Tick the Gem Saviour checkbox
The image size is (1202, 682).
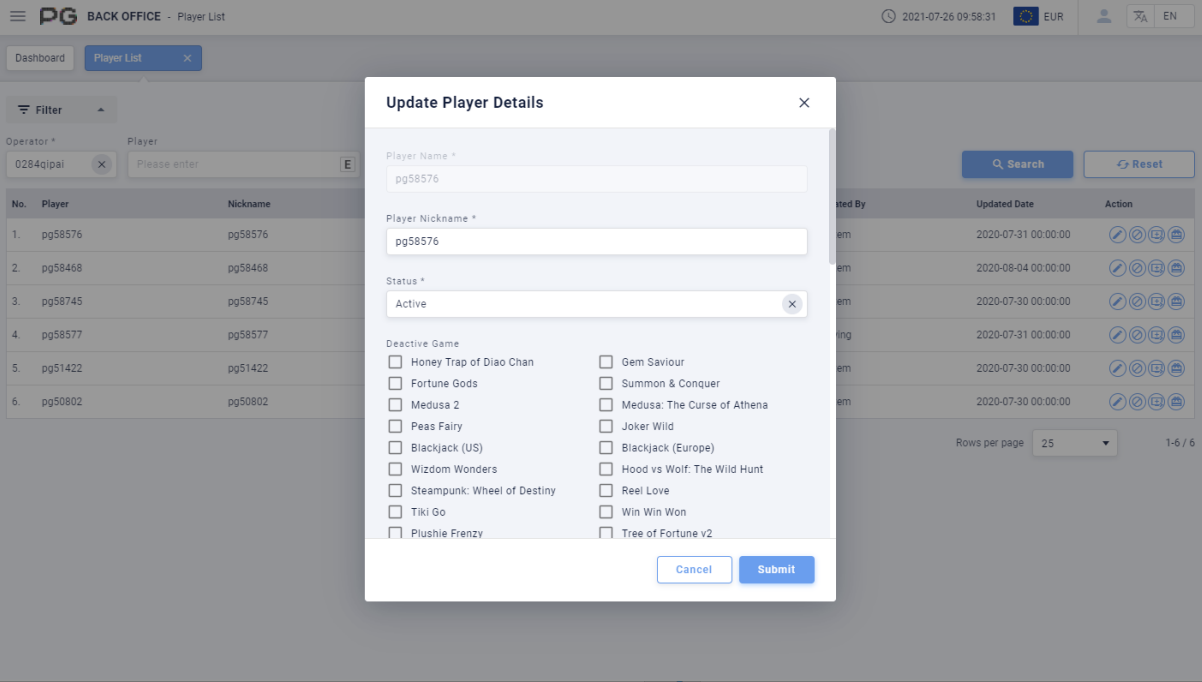606,362
